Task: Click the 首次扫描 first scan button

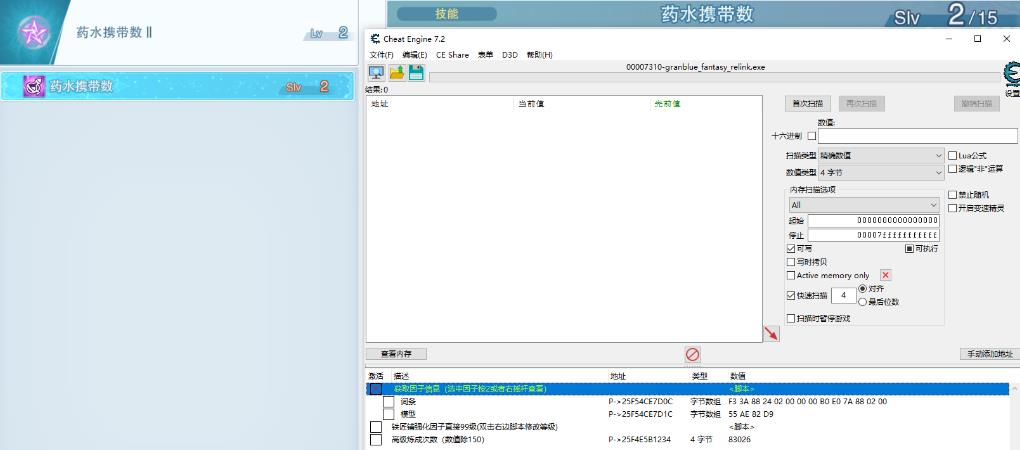Action: coord(808,103)
